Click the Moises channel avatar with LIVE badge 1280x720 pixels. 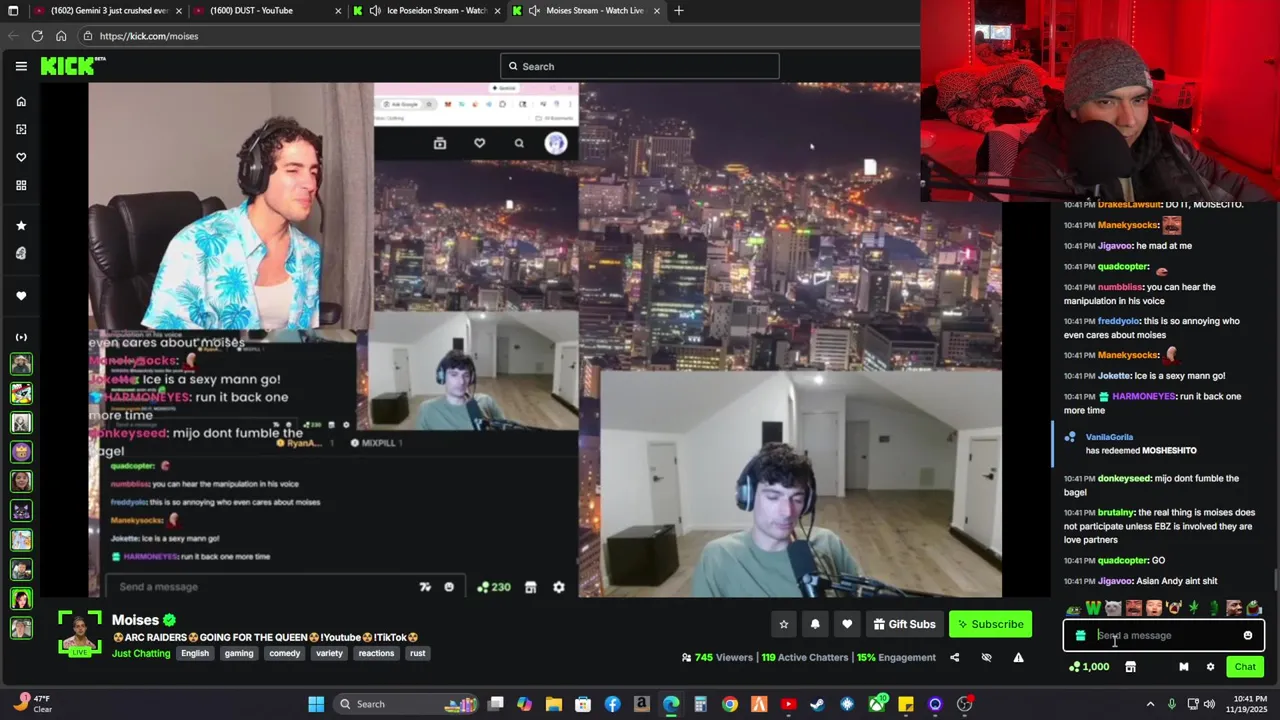click(x=79, y=633)
